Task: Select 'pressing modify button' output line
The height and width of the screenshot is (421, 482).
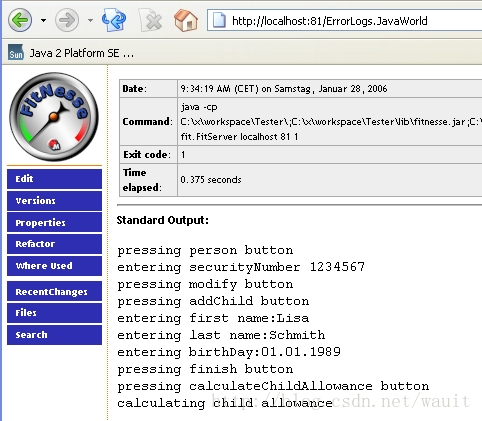Action: (x=205, y=284)
